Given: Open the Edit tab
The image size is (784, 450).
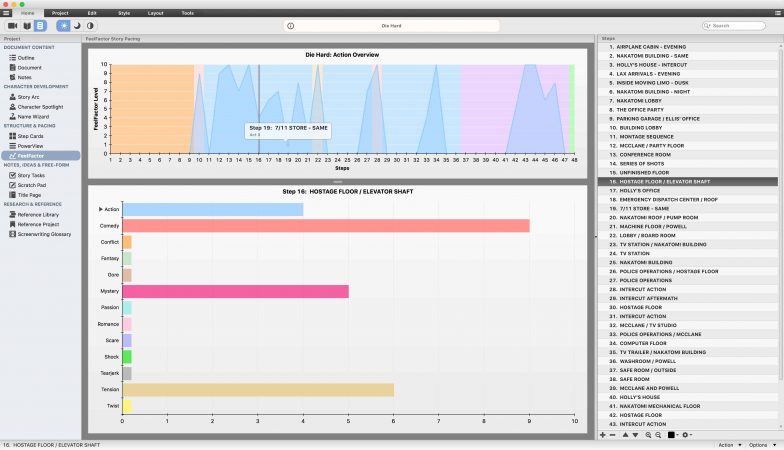Looking at the screenshot, I should [92, 13].
